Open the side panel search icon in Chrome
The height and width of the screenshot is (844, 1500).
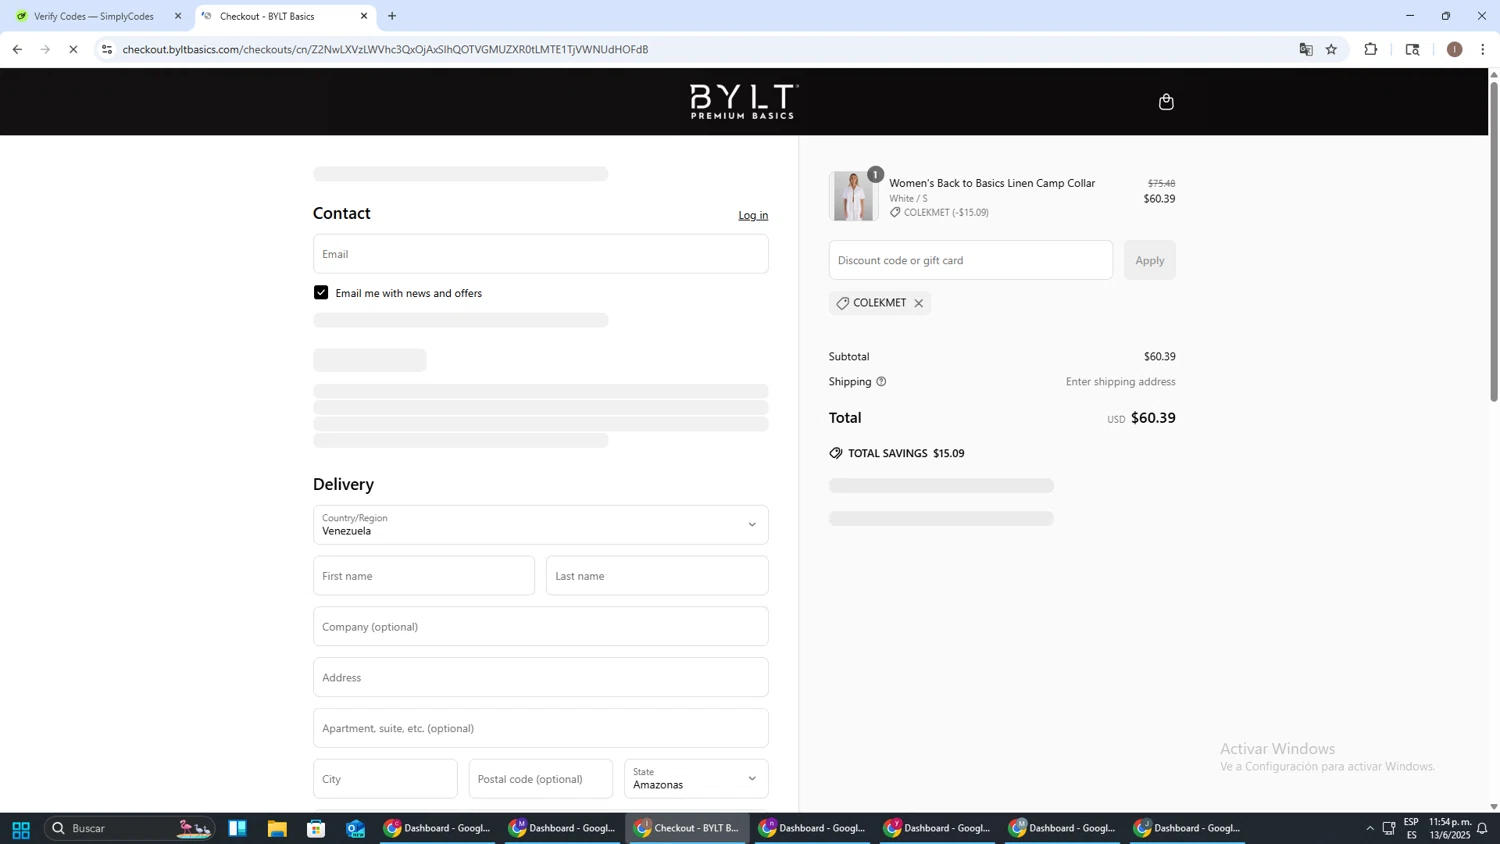pos(1412,49)
